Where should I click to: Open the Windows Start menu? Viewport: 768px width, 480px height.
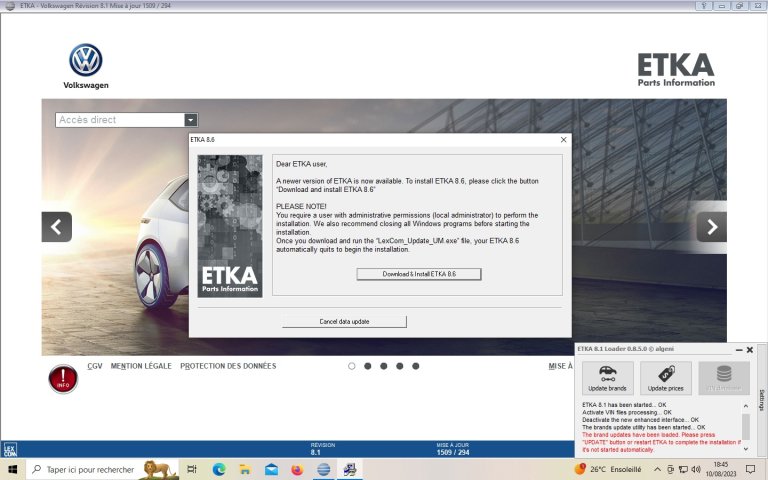(13, 469)
